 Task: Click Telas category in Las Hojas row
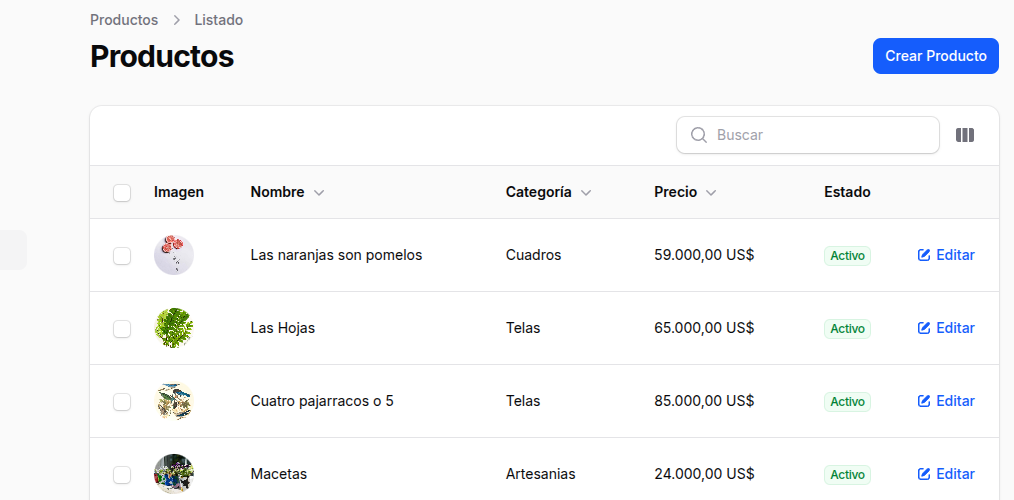pyautogui.click(x=523, y=328)
